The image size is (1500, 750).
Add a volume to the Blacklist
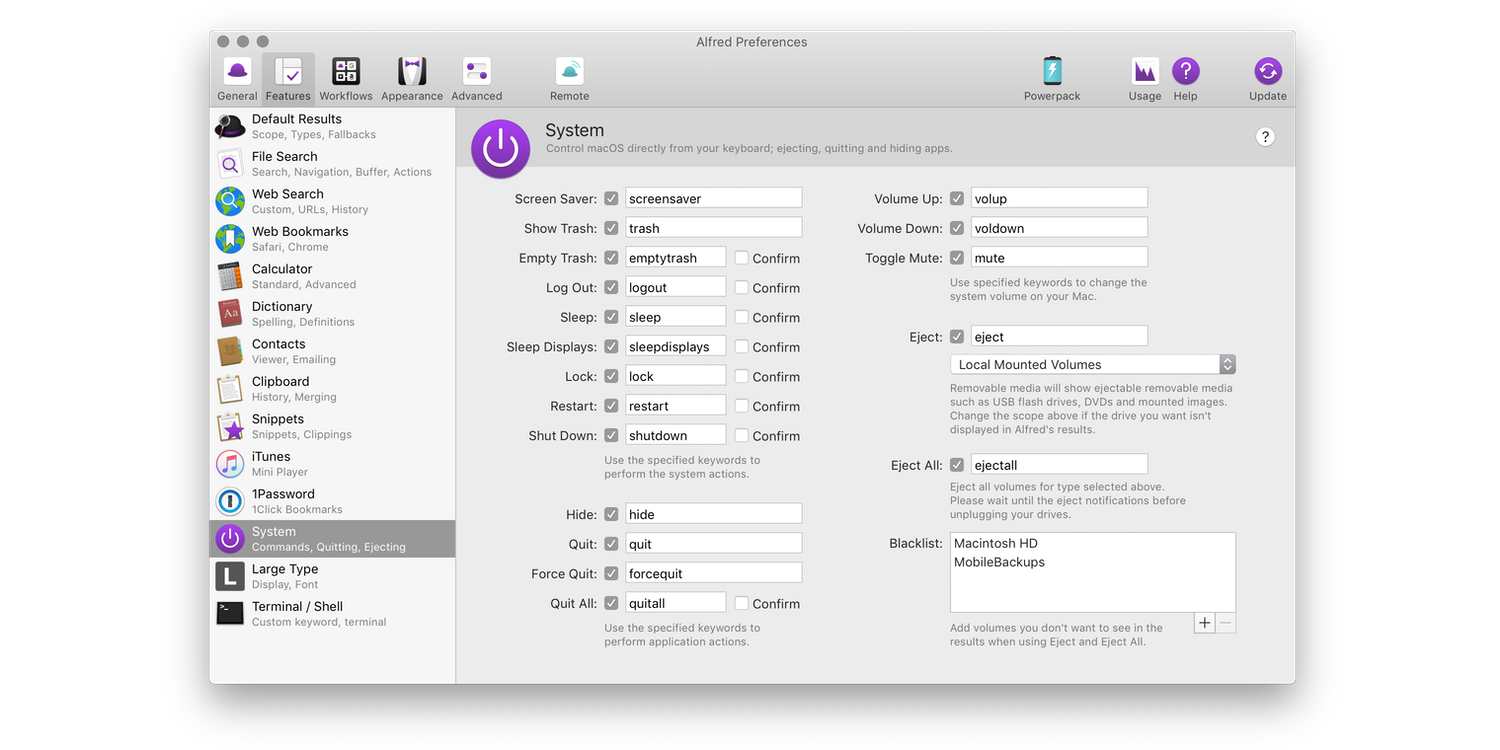pyautogui.click(x=1204, y=622)
